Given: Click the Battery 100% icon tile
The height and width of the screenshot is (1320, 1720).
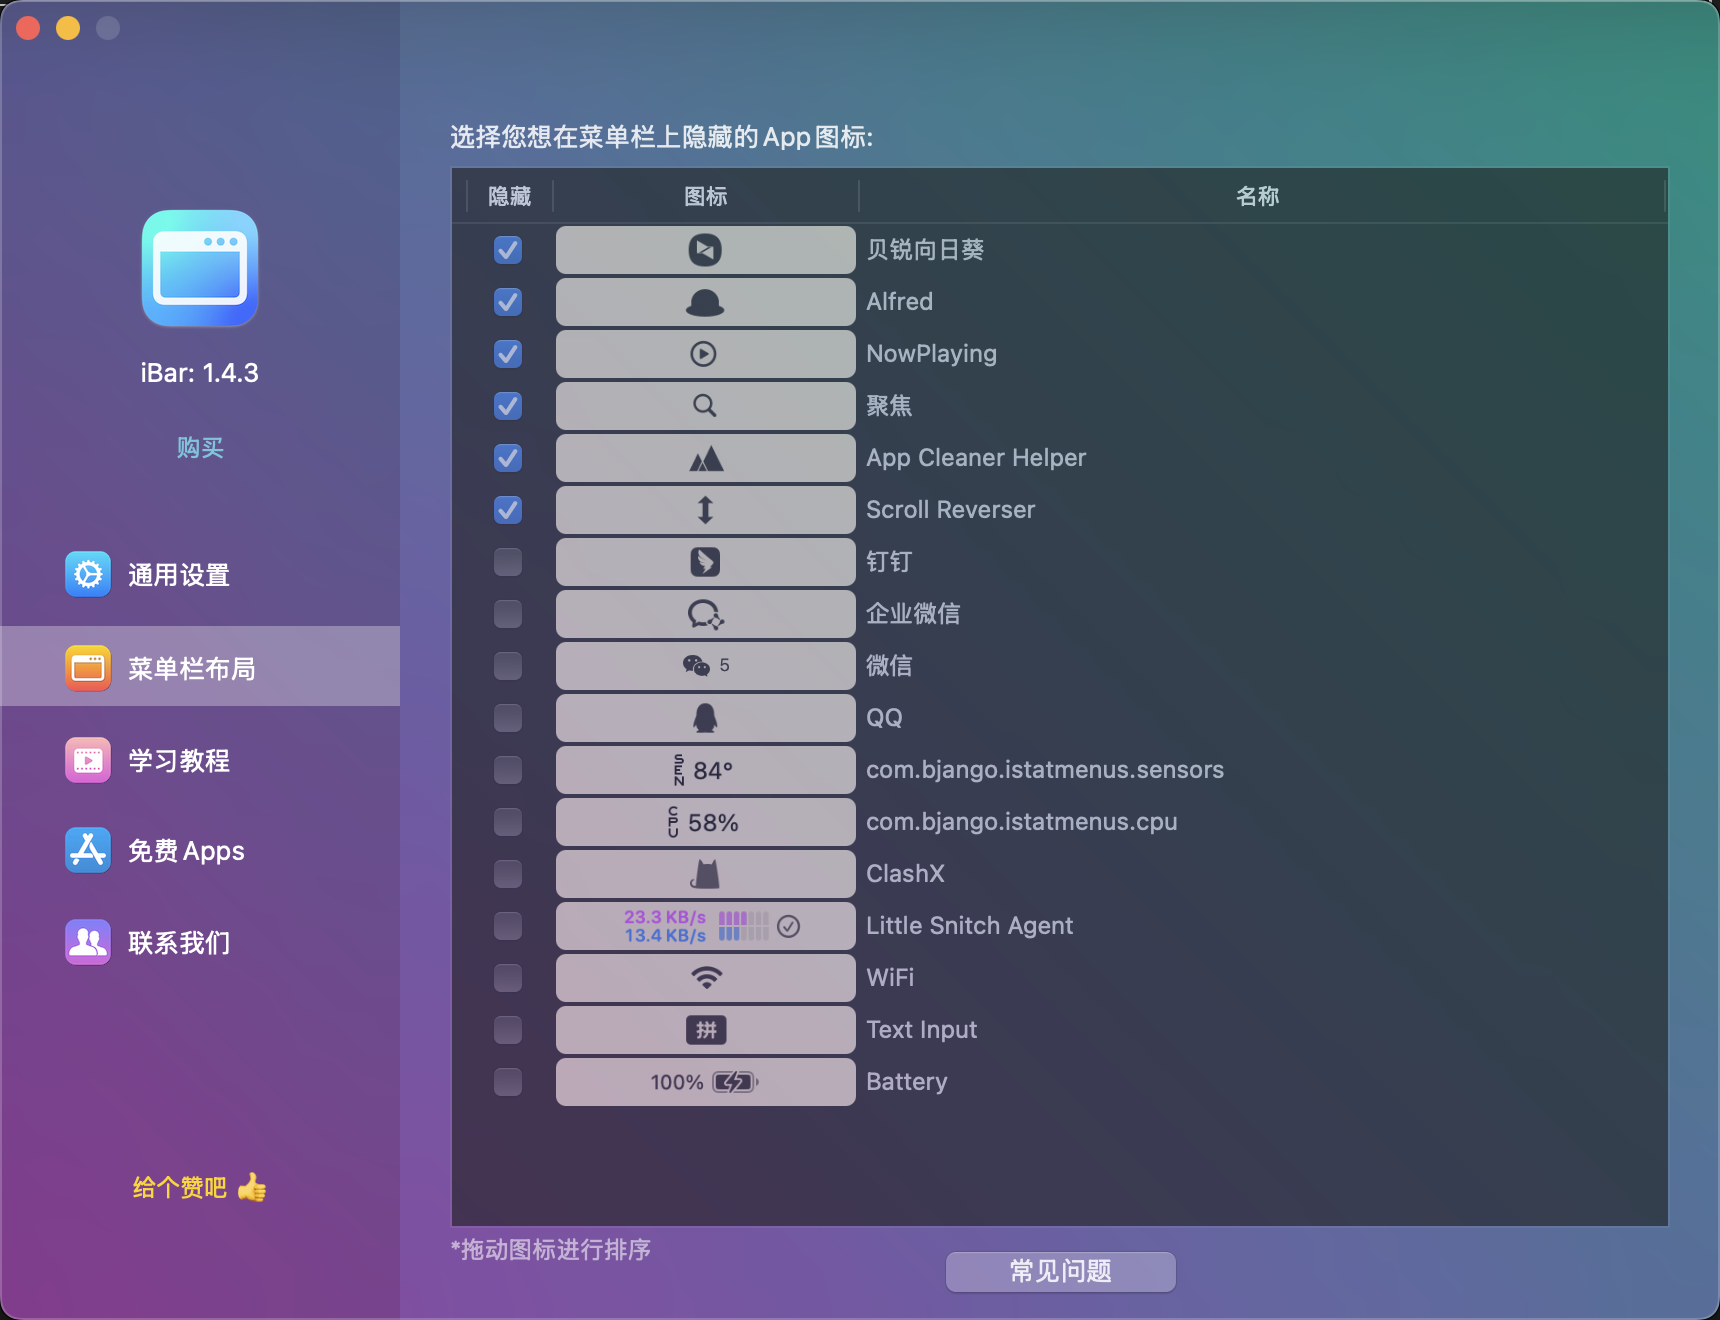Looking at the screenshot, I should pyautogui.click(x=705, y=1082).
